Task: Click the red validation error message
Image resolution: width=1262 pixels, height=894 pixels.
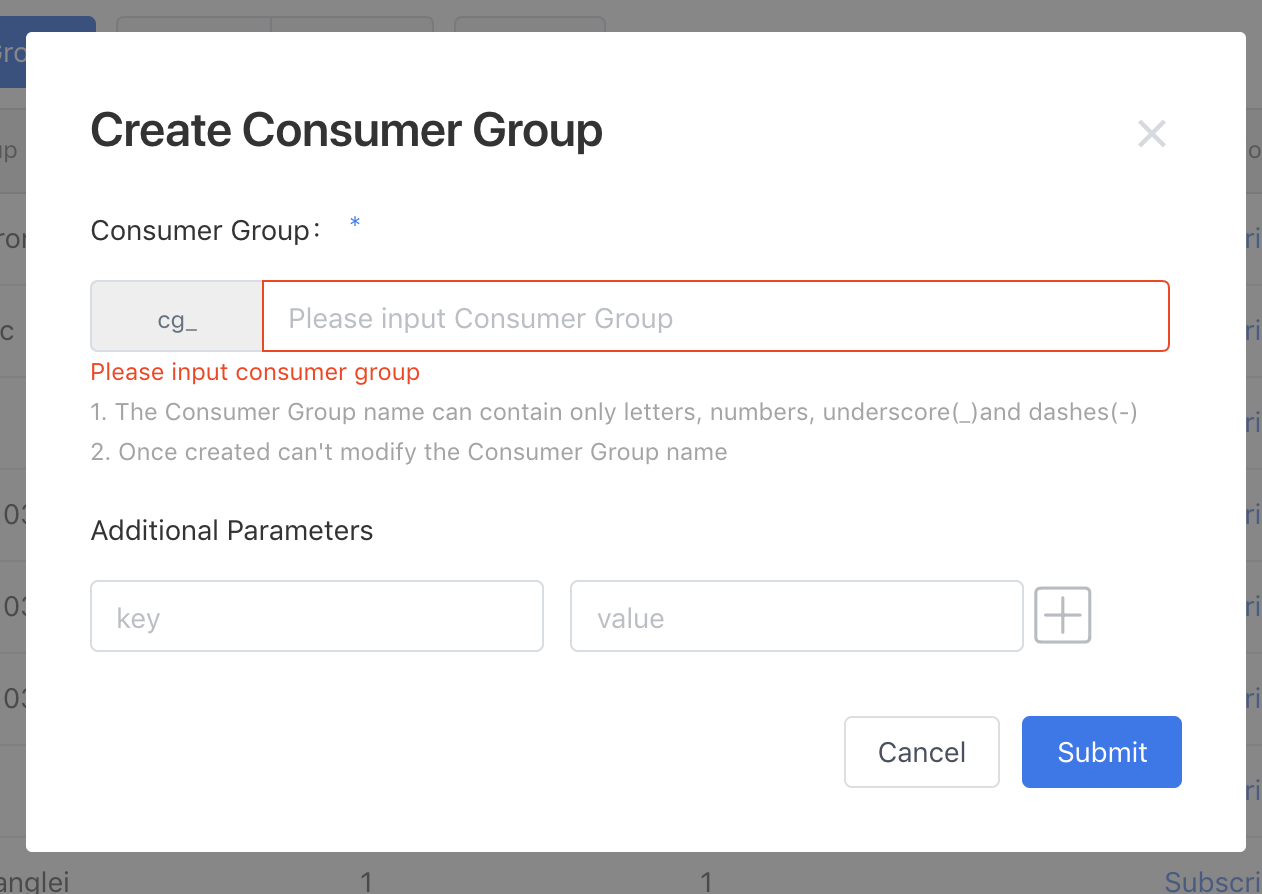Action: coord(255,372)
